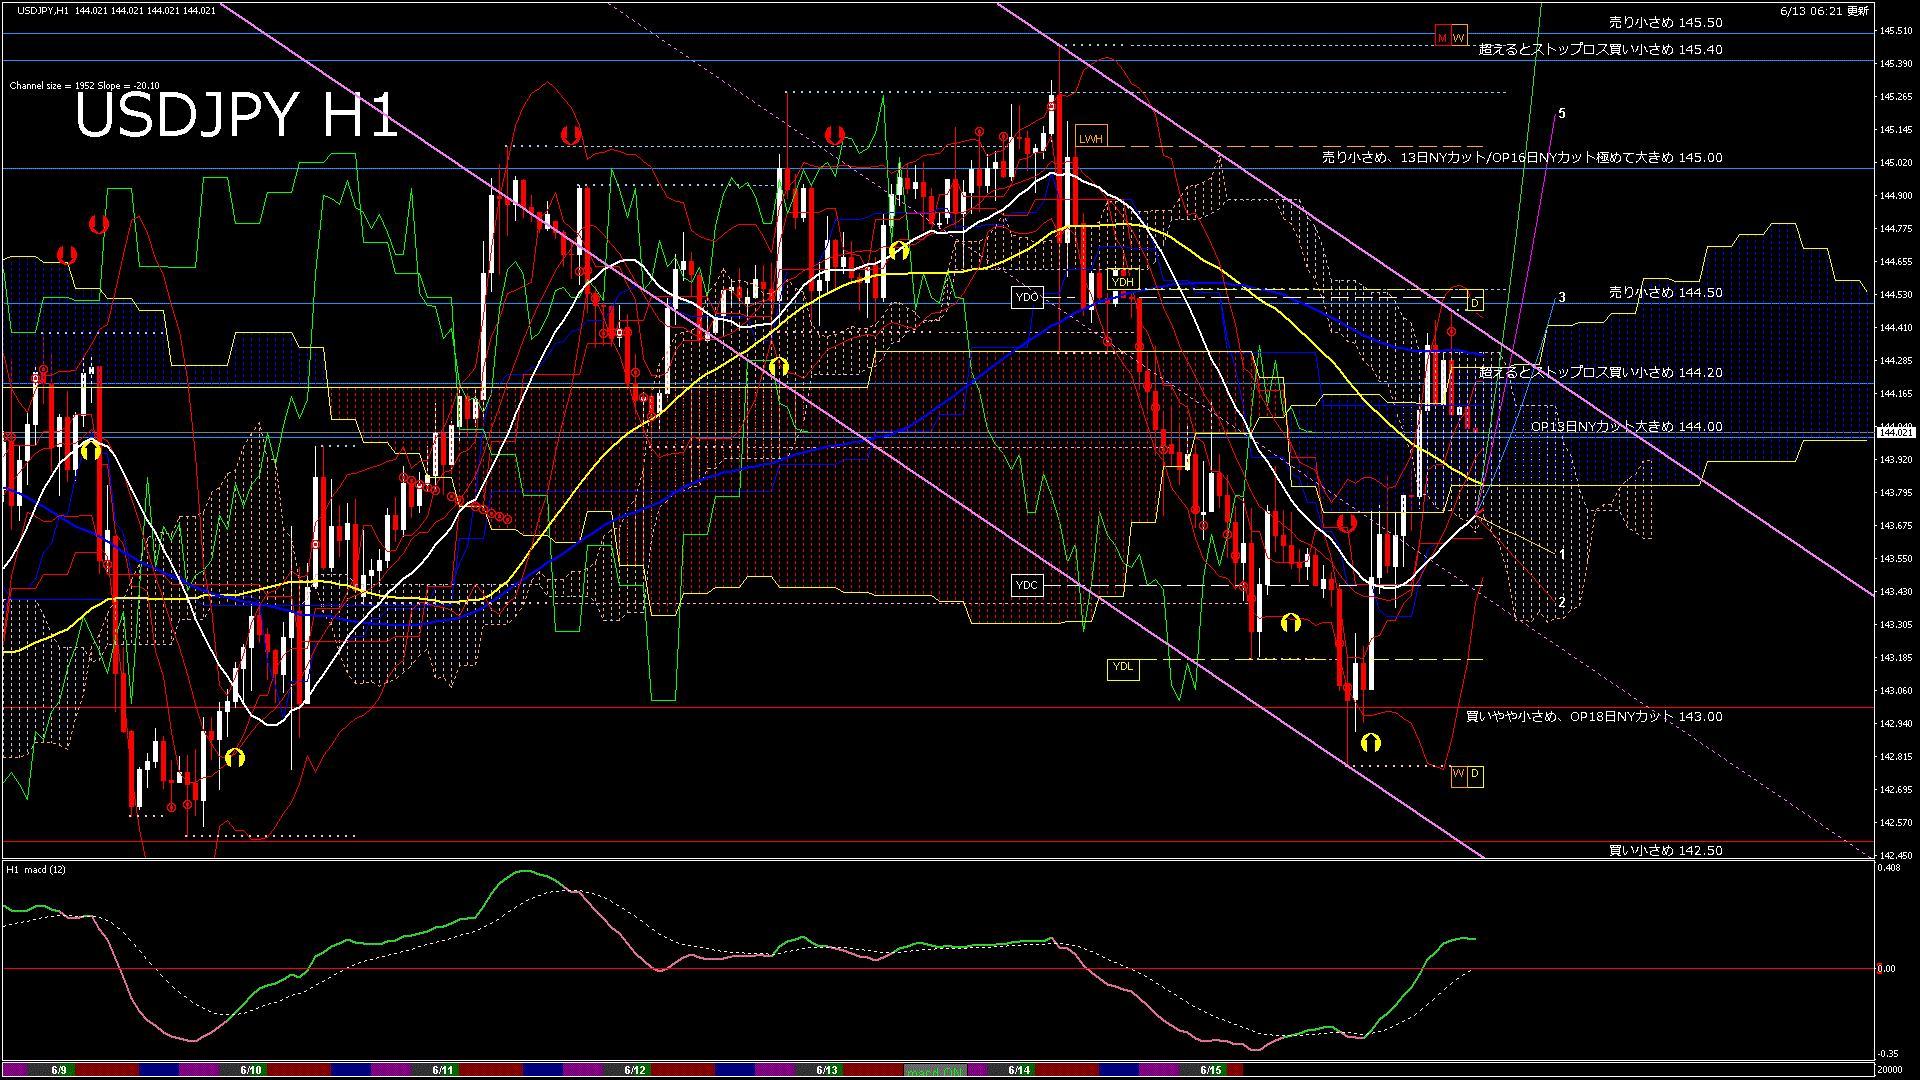1920x1080 pixels.
Task: Click the large USDJPY H1 chart title
Action: [237, 115]
